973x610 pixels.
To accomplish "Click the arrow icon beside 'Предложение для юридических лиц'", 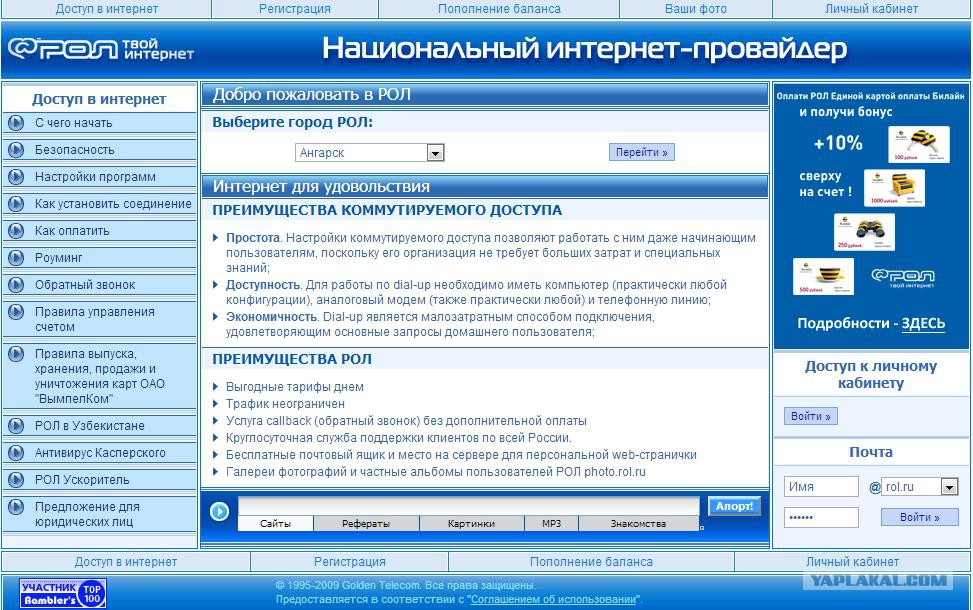I will 16,507.
